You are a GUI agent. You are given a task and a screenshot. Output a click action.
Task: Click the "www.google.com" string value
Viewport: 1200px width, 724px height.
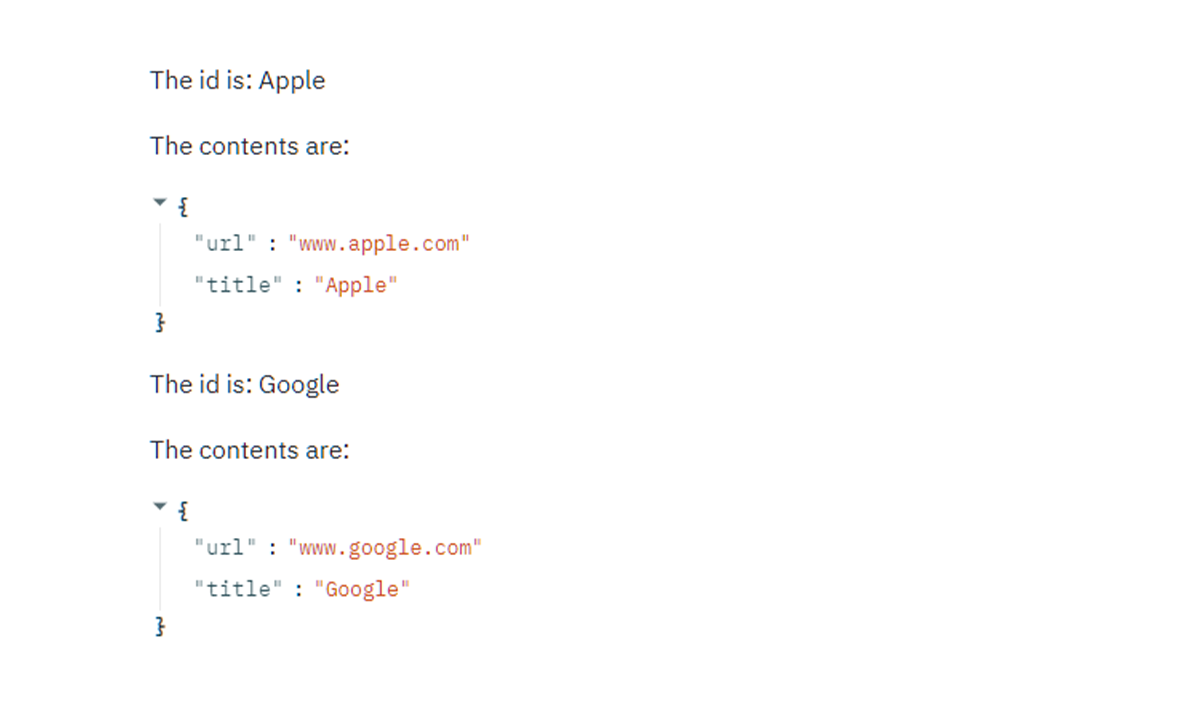(385, 547)
